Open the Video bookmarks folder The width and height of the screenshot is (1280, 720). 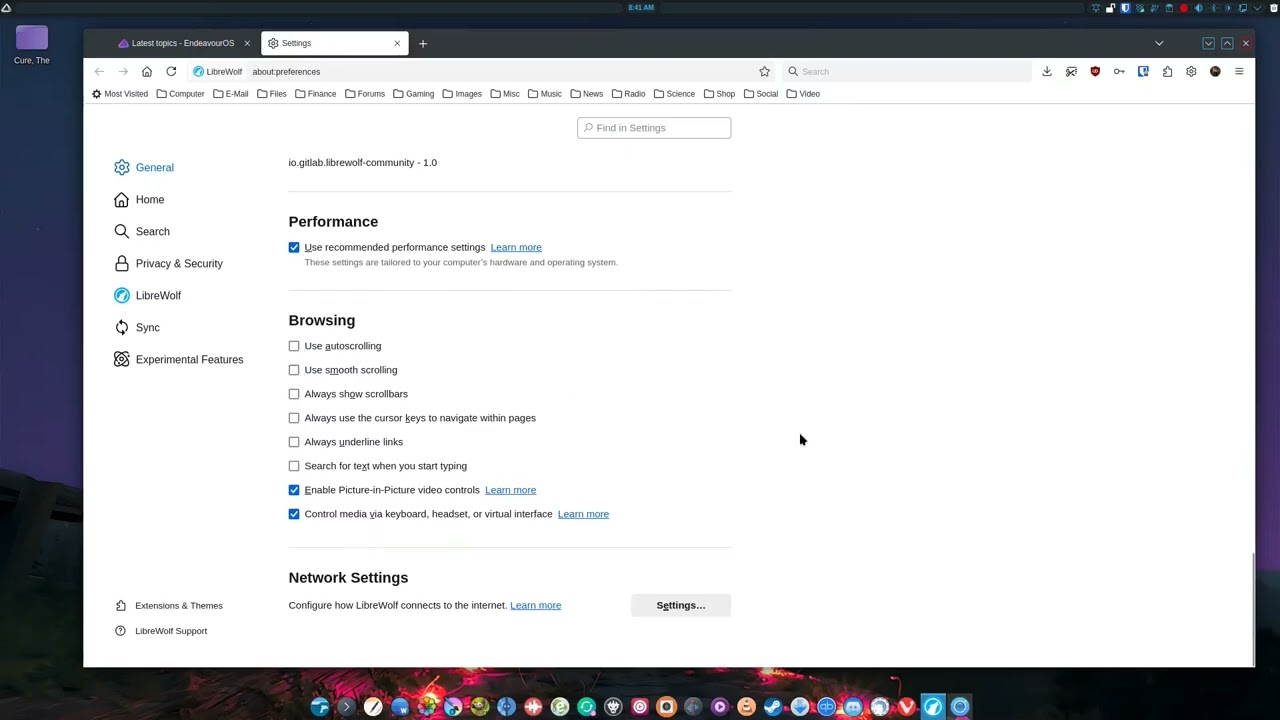pos(803,94)
